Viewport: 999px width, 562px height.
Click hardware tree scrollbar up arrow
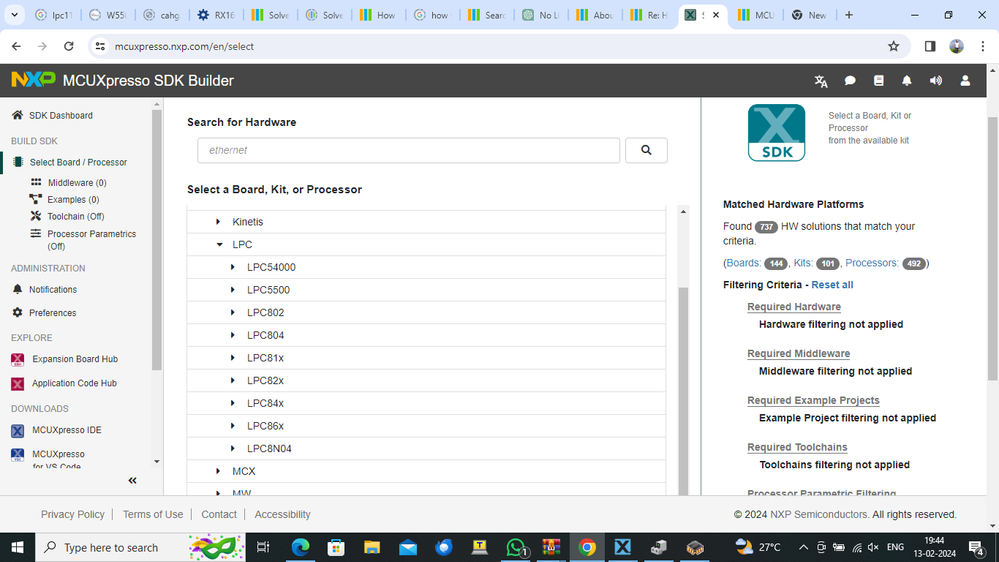click(683, 212)
